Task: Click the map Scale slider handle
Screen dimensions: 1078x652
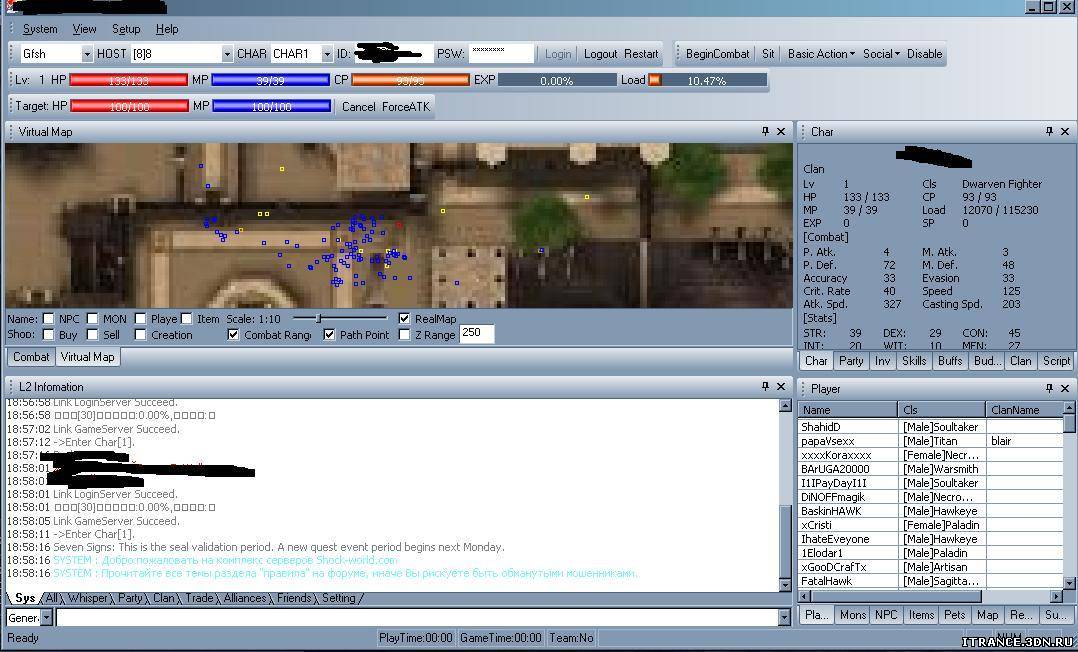Action: [x=318, y=318]
